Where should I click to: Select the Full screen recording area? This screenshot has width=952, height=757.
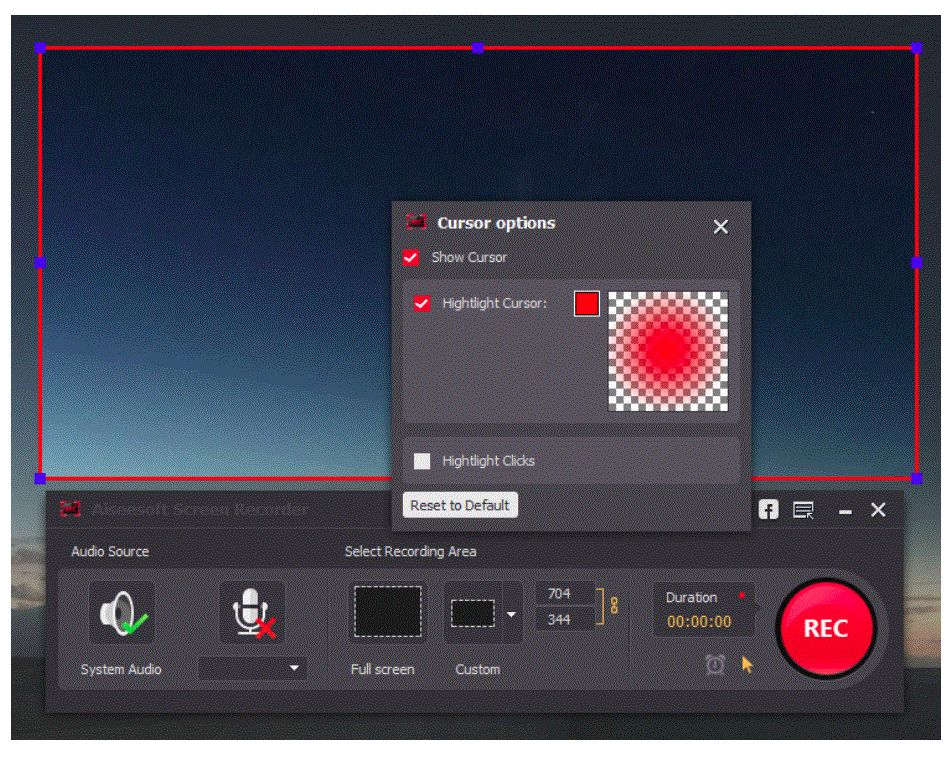[387, 611]
